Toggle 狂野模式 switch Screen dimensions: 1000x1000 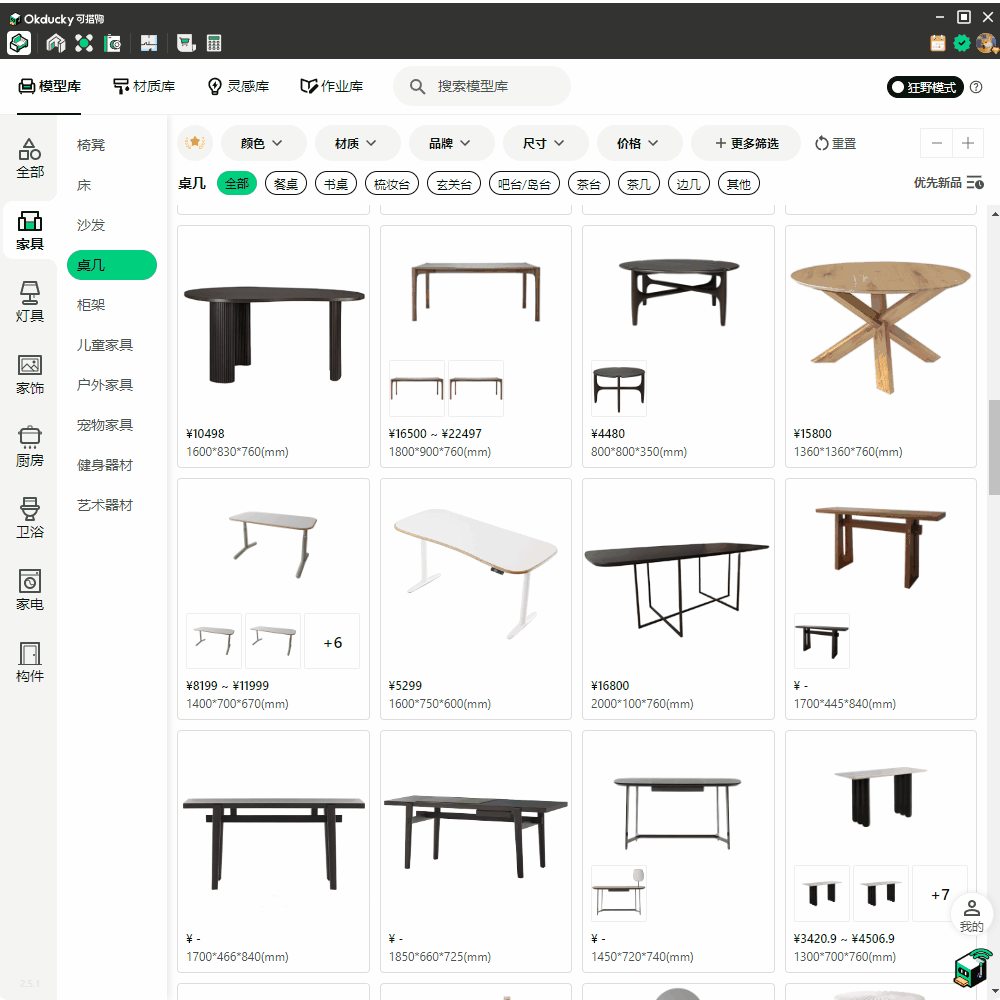924,87
